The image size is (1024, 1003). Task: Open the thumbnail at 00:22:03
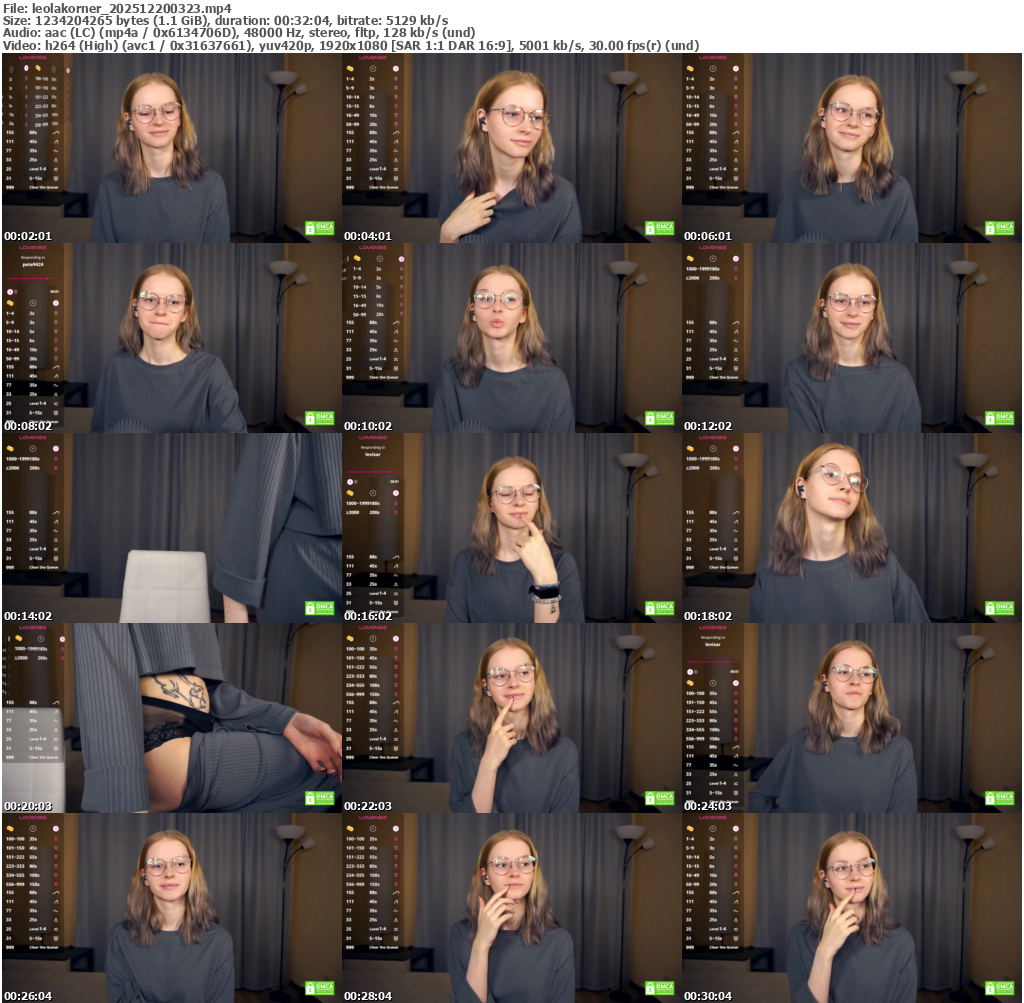tap(511, 718)
